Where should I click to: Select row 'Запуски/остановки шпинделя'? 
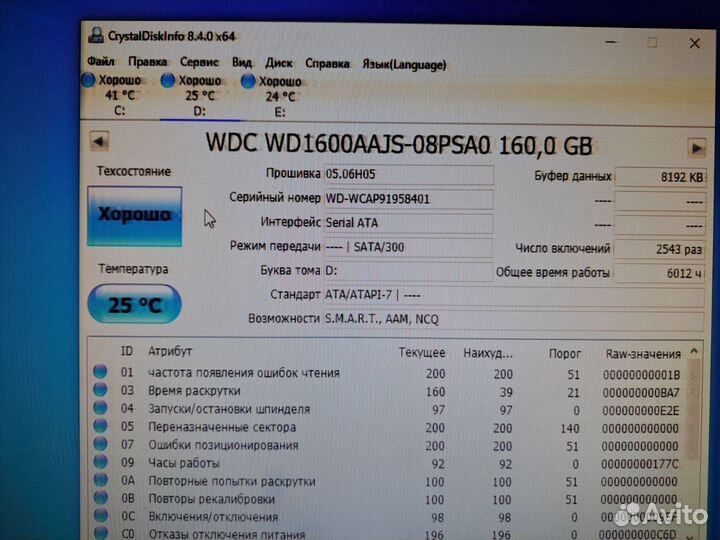coord(388,410)
